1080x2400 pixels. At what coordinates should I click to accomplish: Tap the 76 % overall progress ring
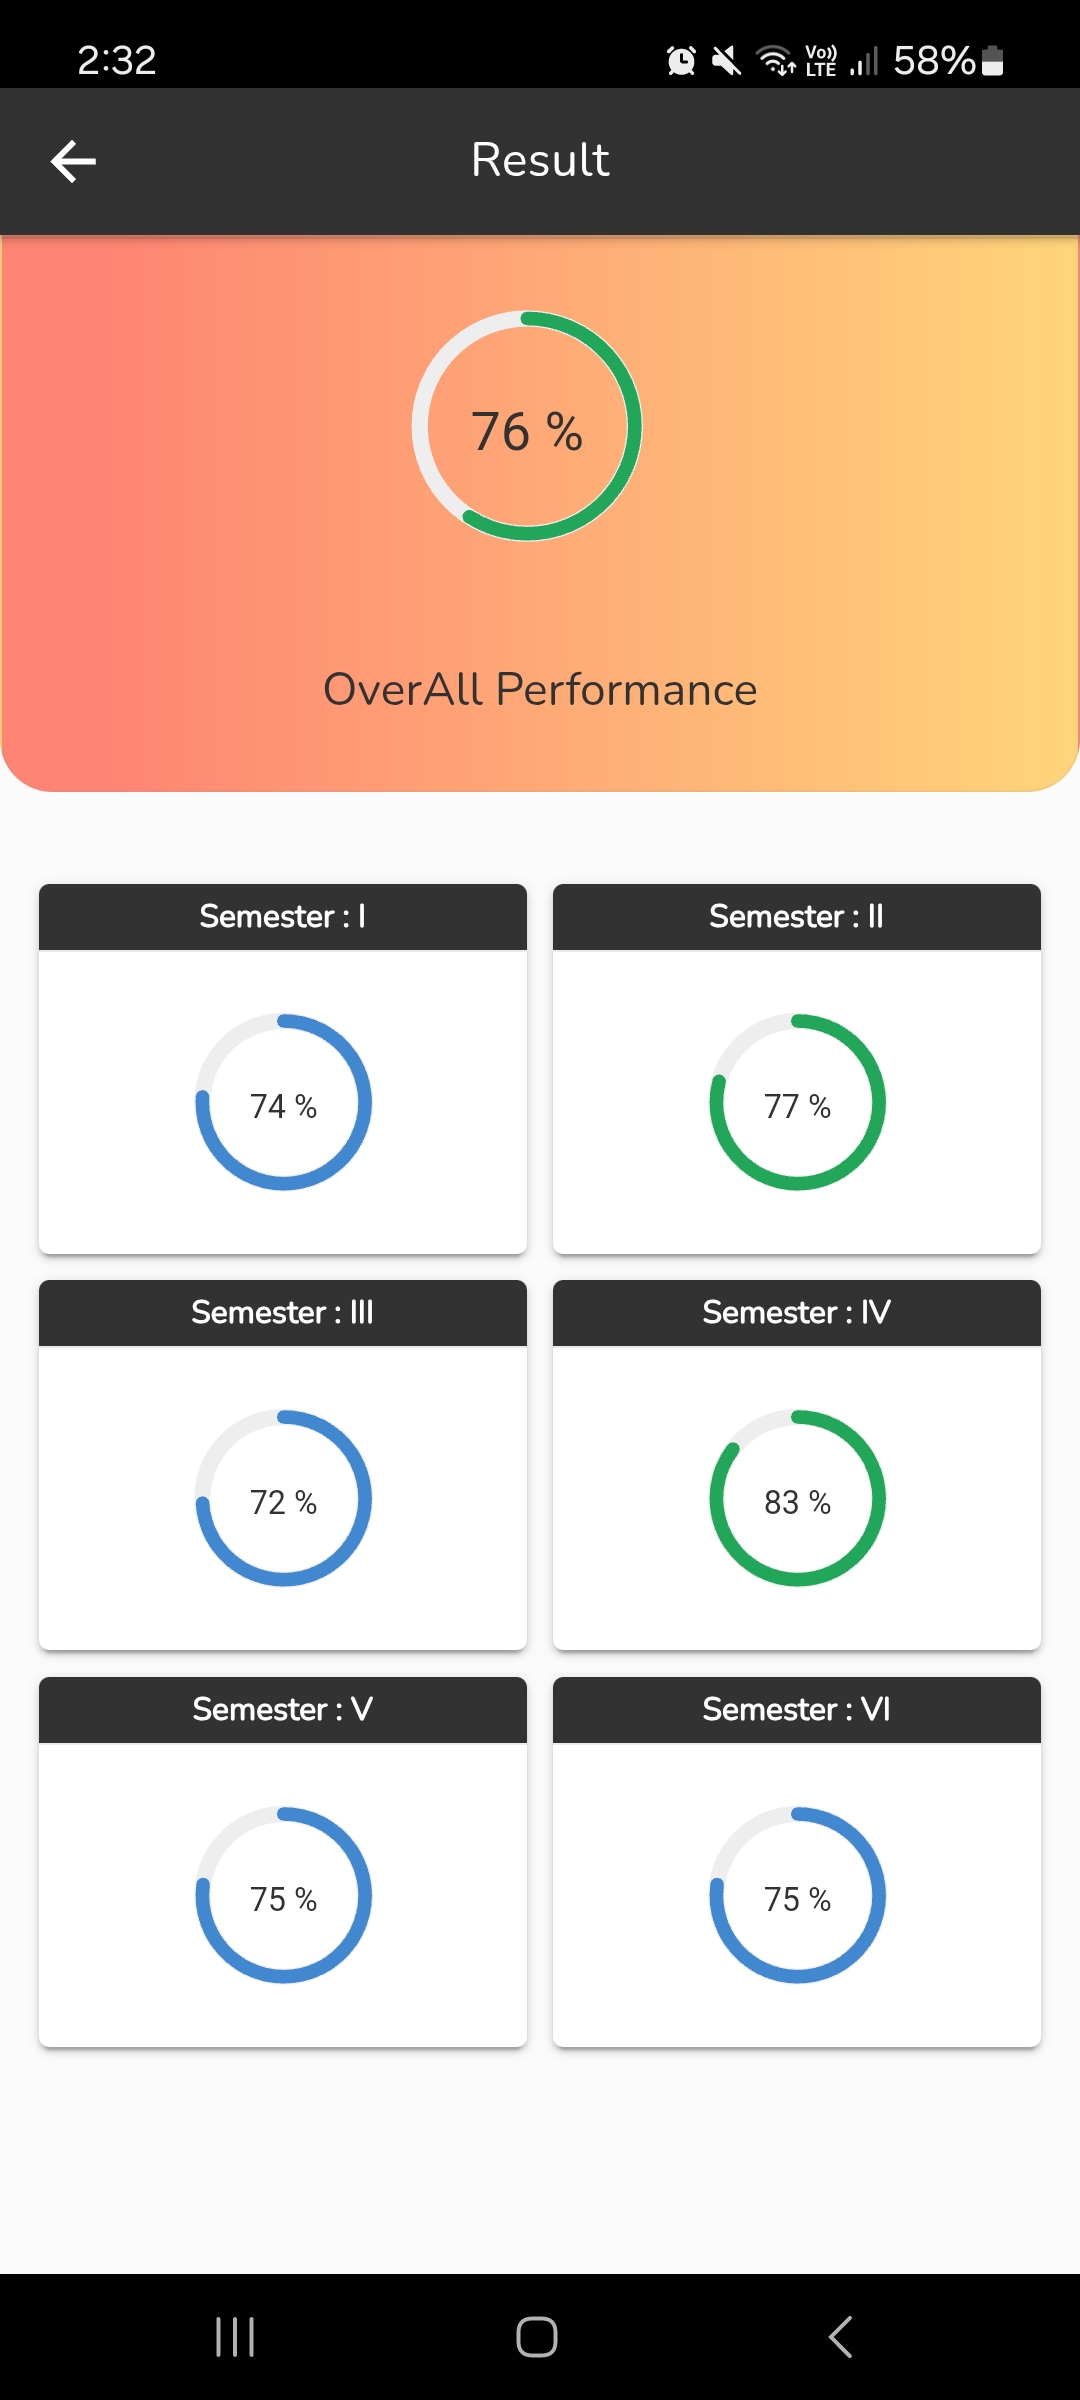pos(527,427)
